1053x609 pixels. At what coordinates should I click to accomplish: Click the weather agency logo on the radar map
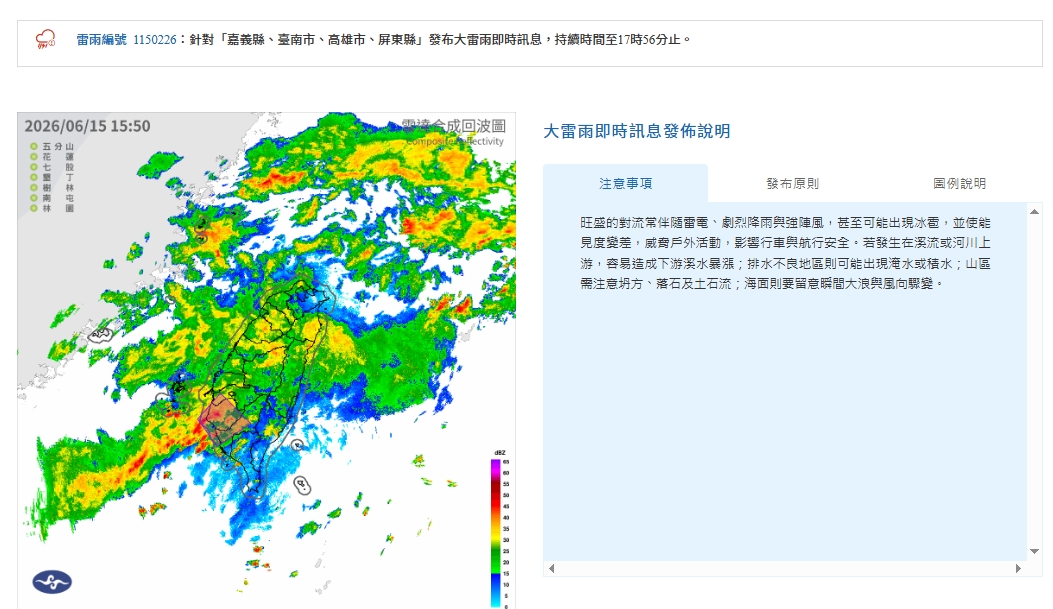tap(52, 581)
